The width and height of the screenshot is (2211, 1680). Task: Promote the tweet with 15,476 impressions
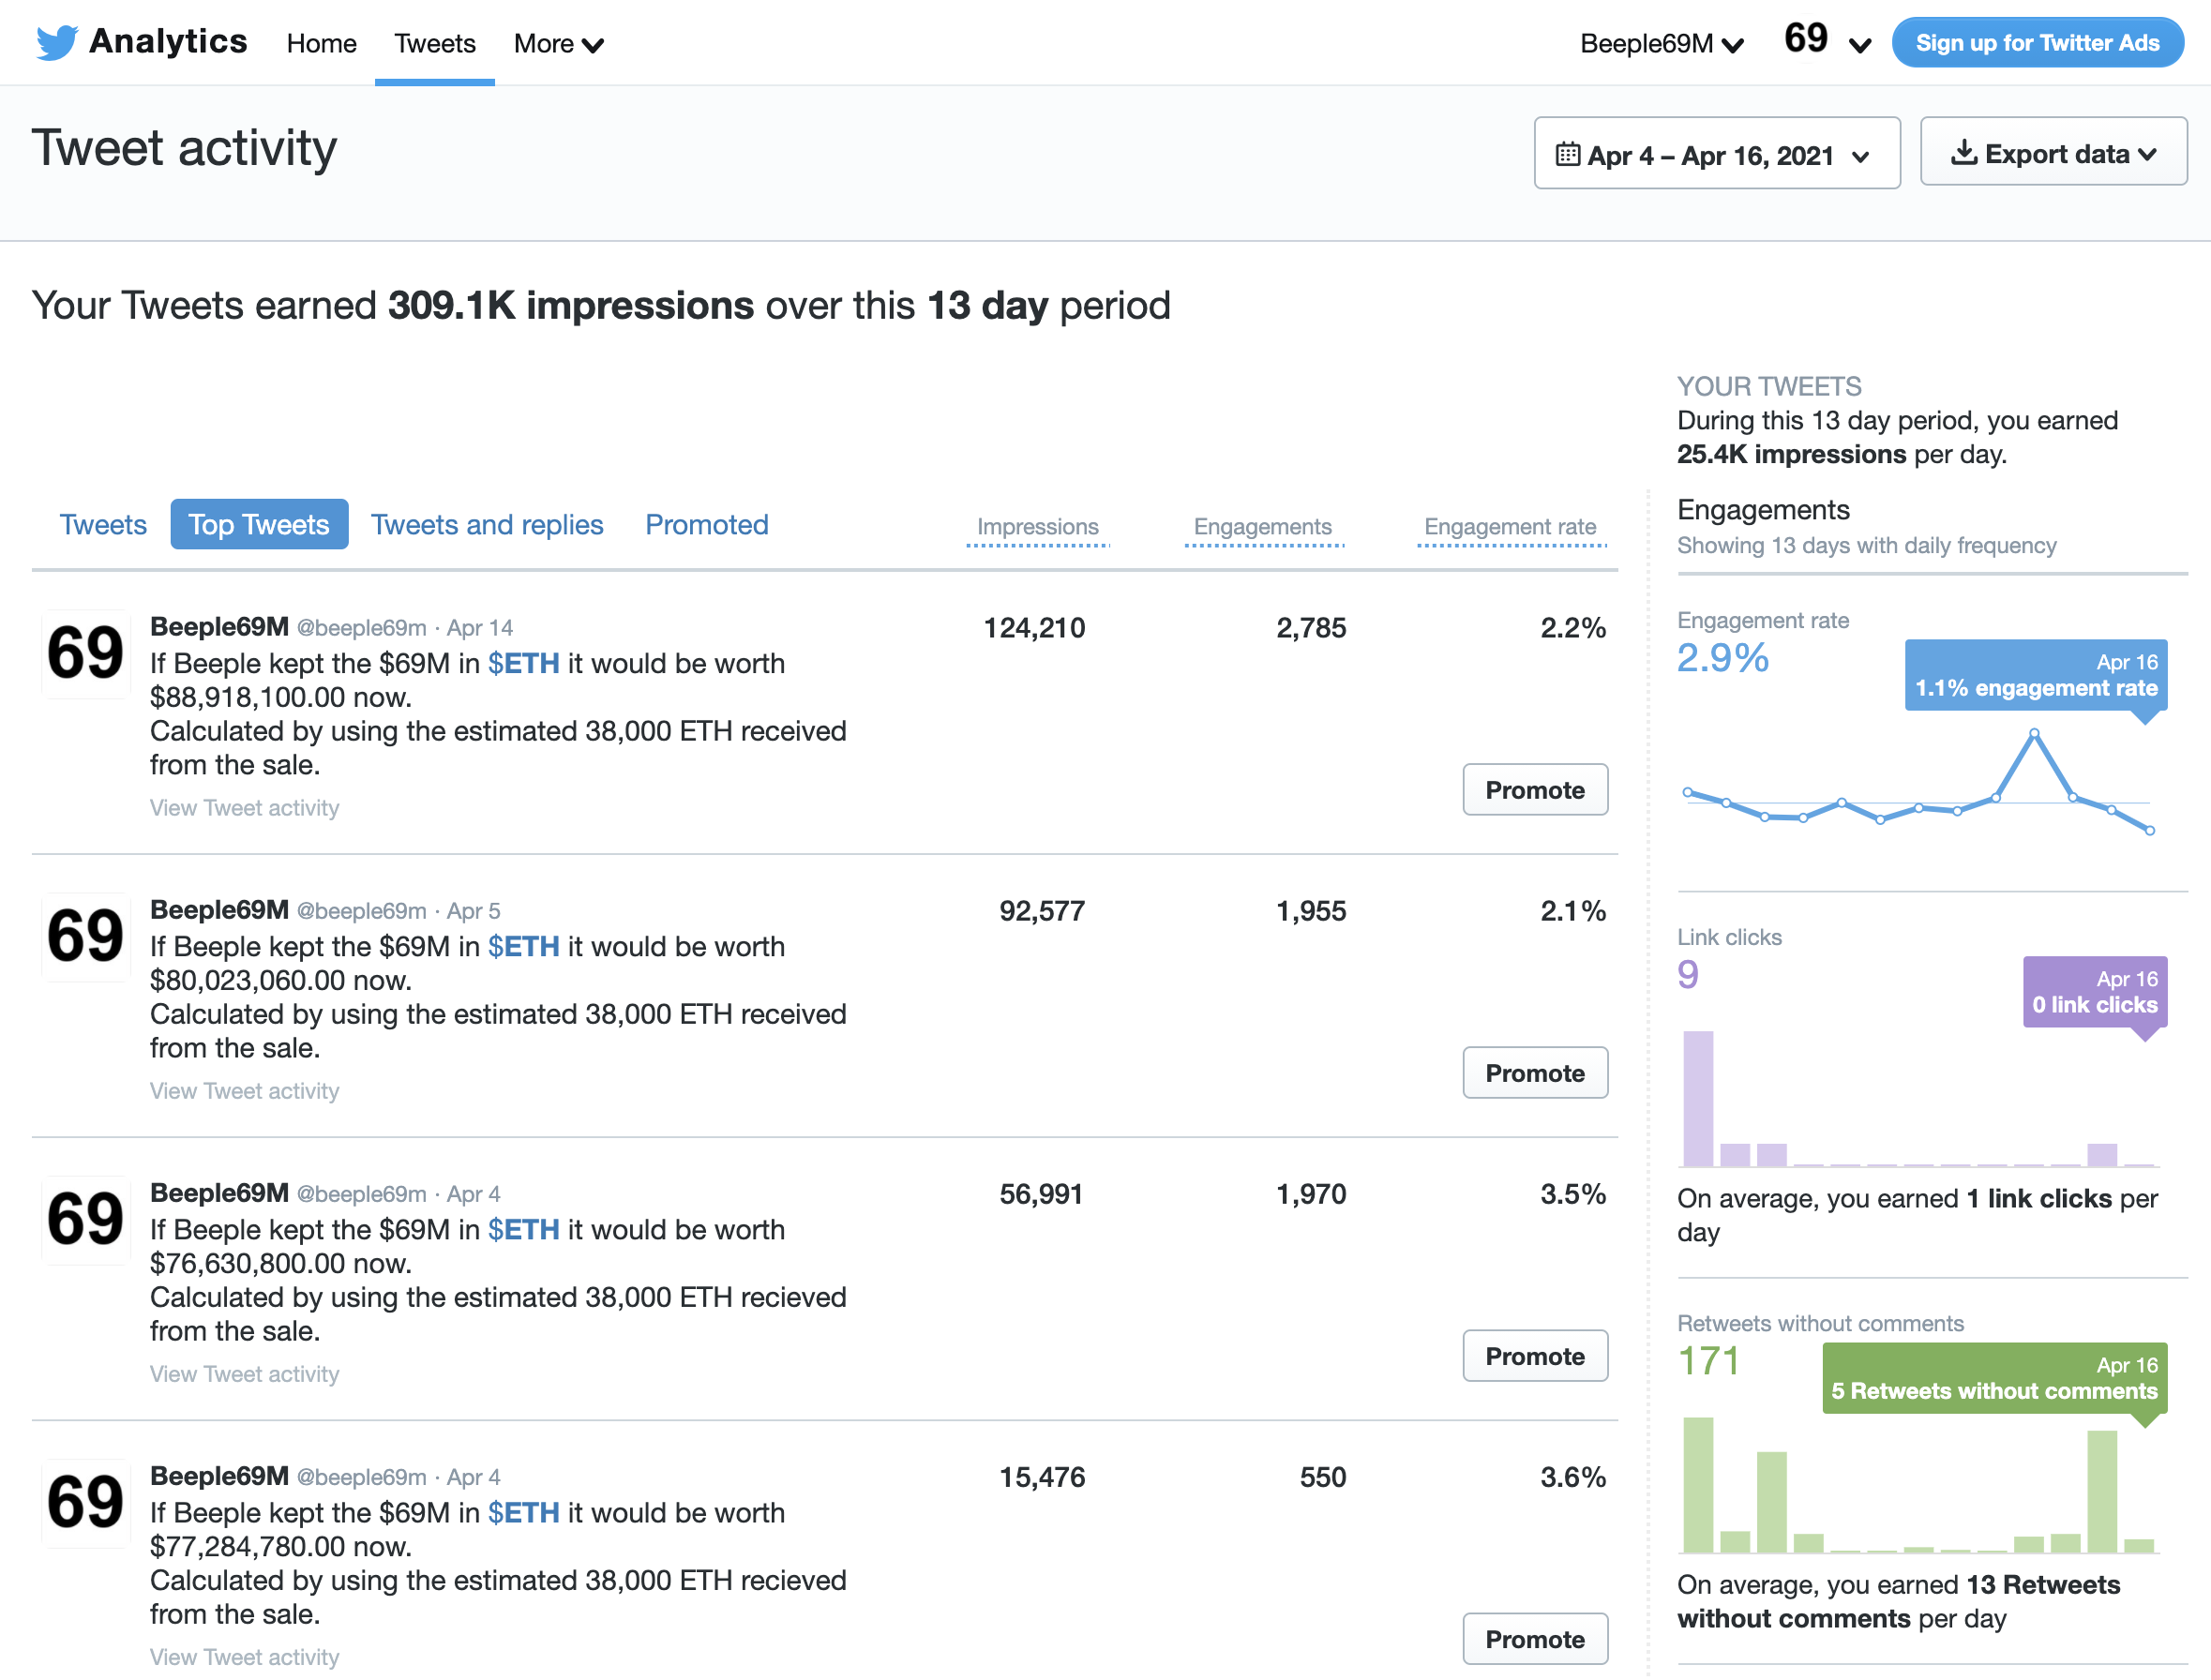click(1535, 1638)
